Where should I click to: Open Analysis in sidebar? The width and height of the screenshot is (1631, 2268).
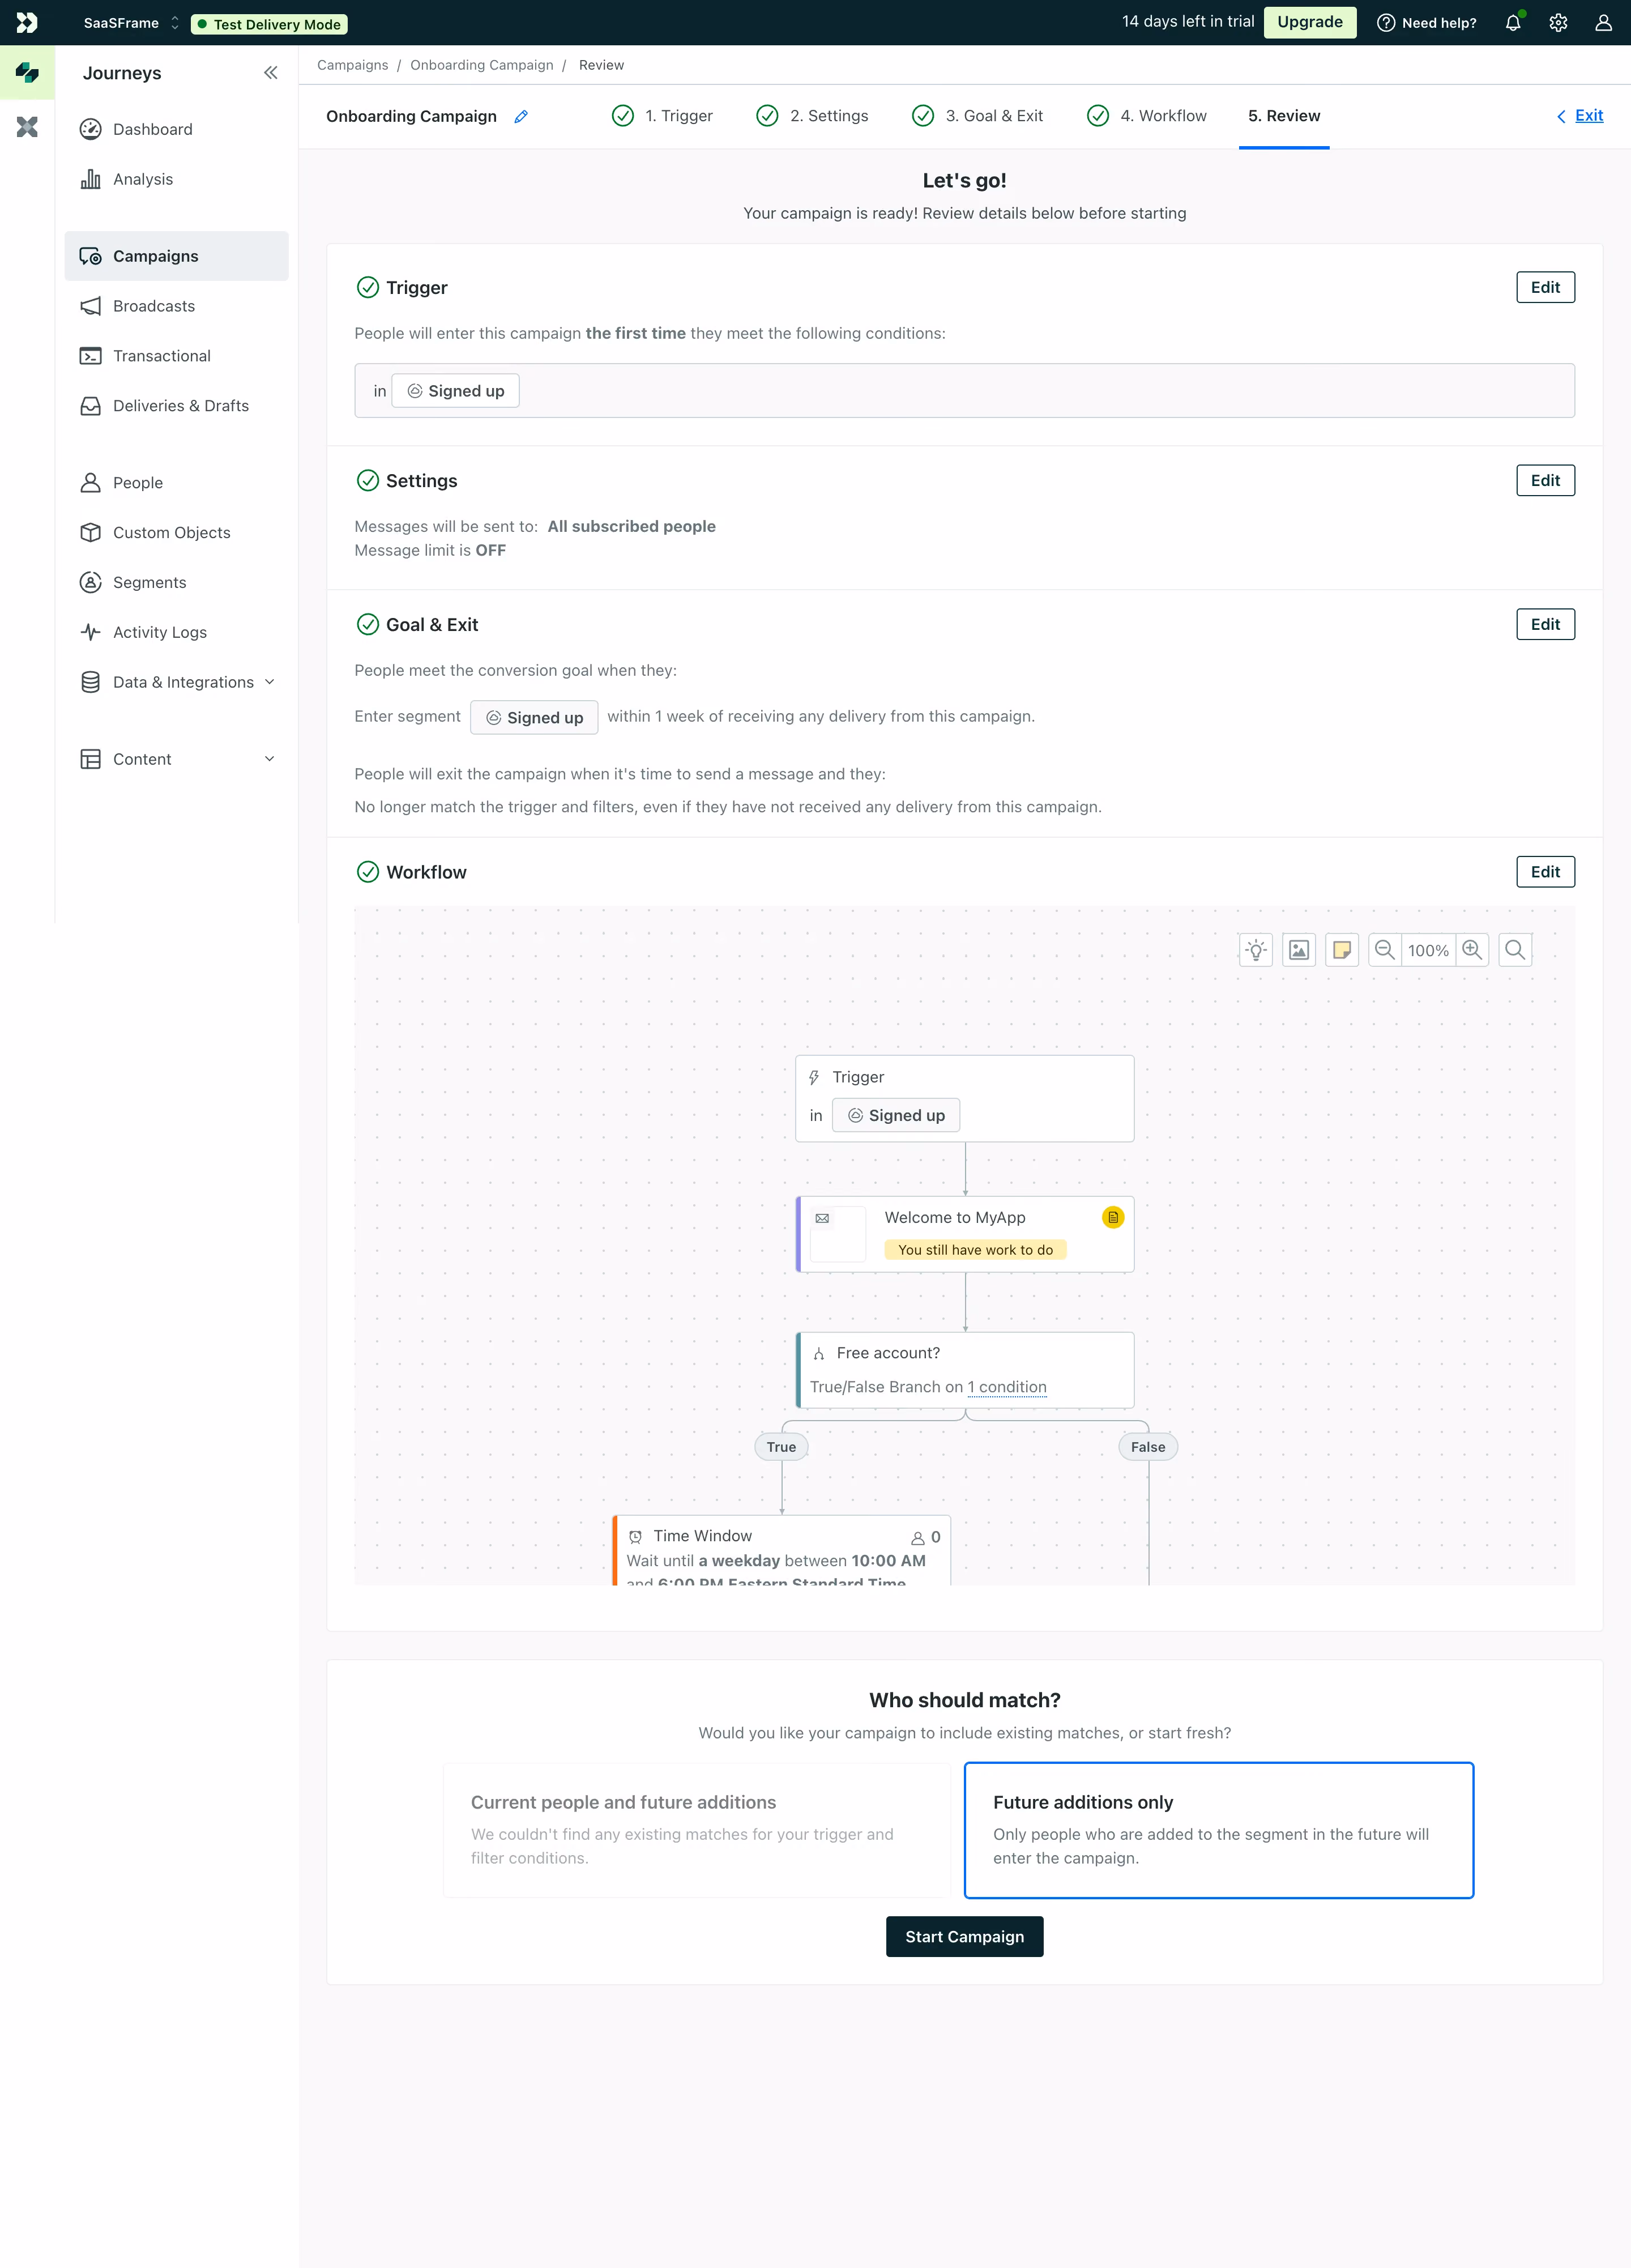(176, 179)
